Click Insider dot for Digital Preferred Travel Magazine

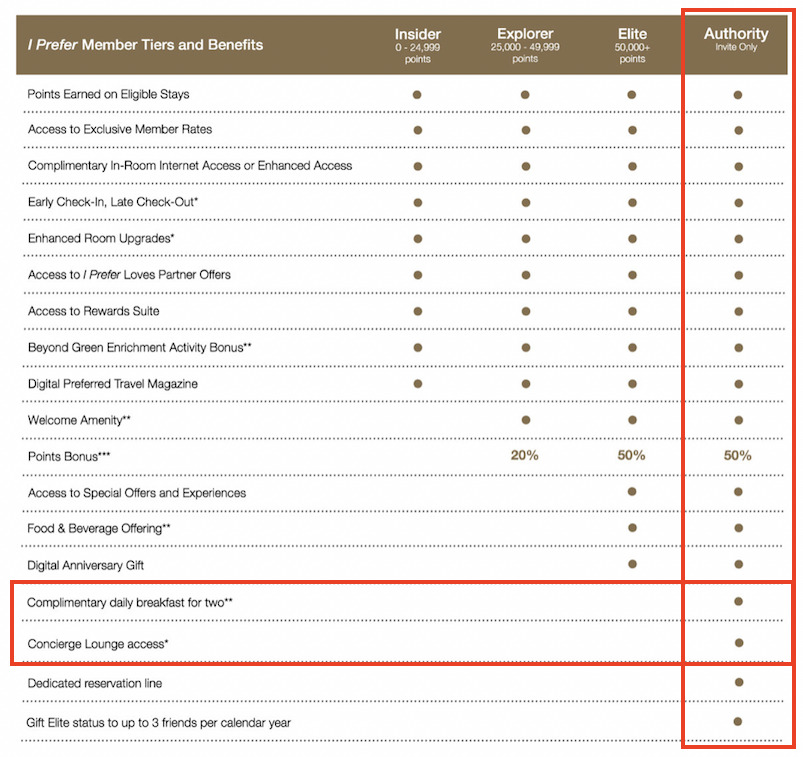click(x=418, y=384)
